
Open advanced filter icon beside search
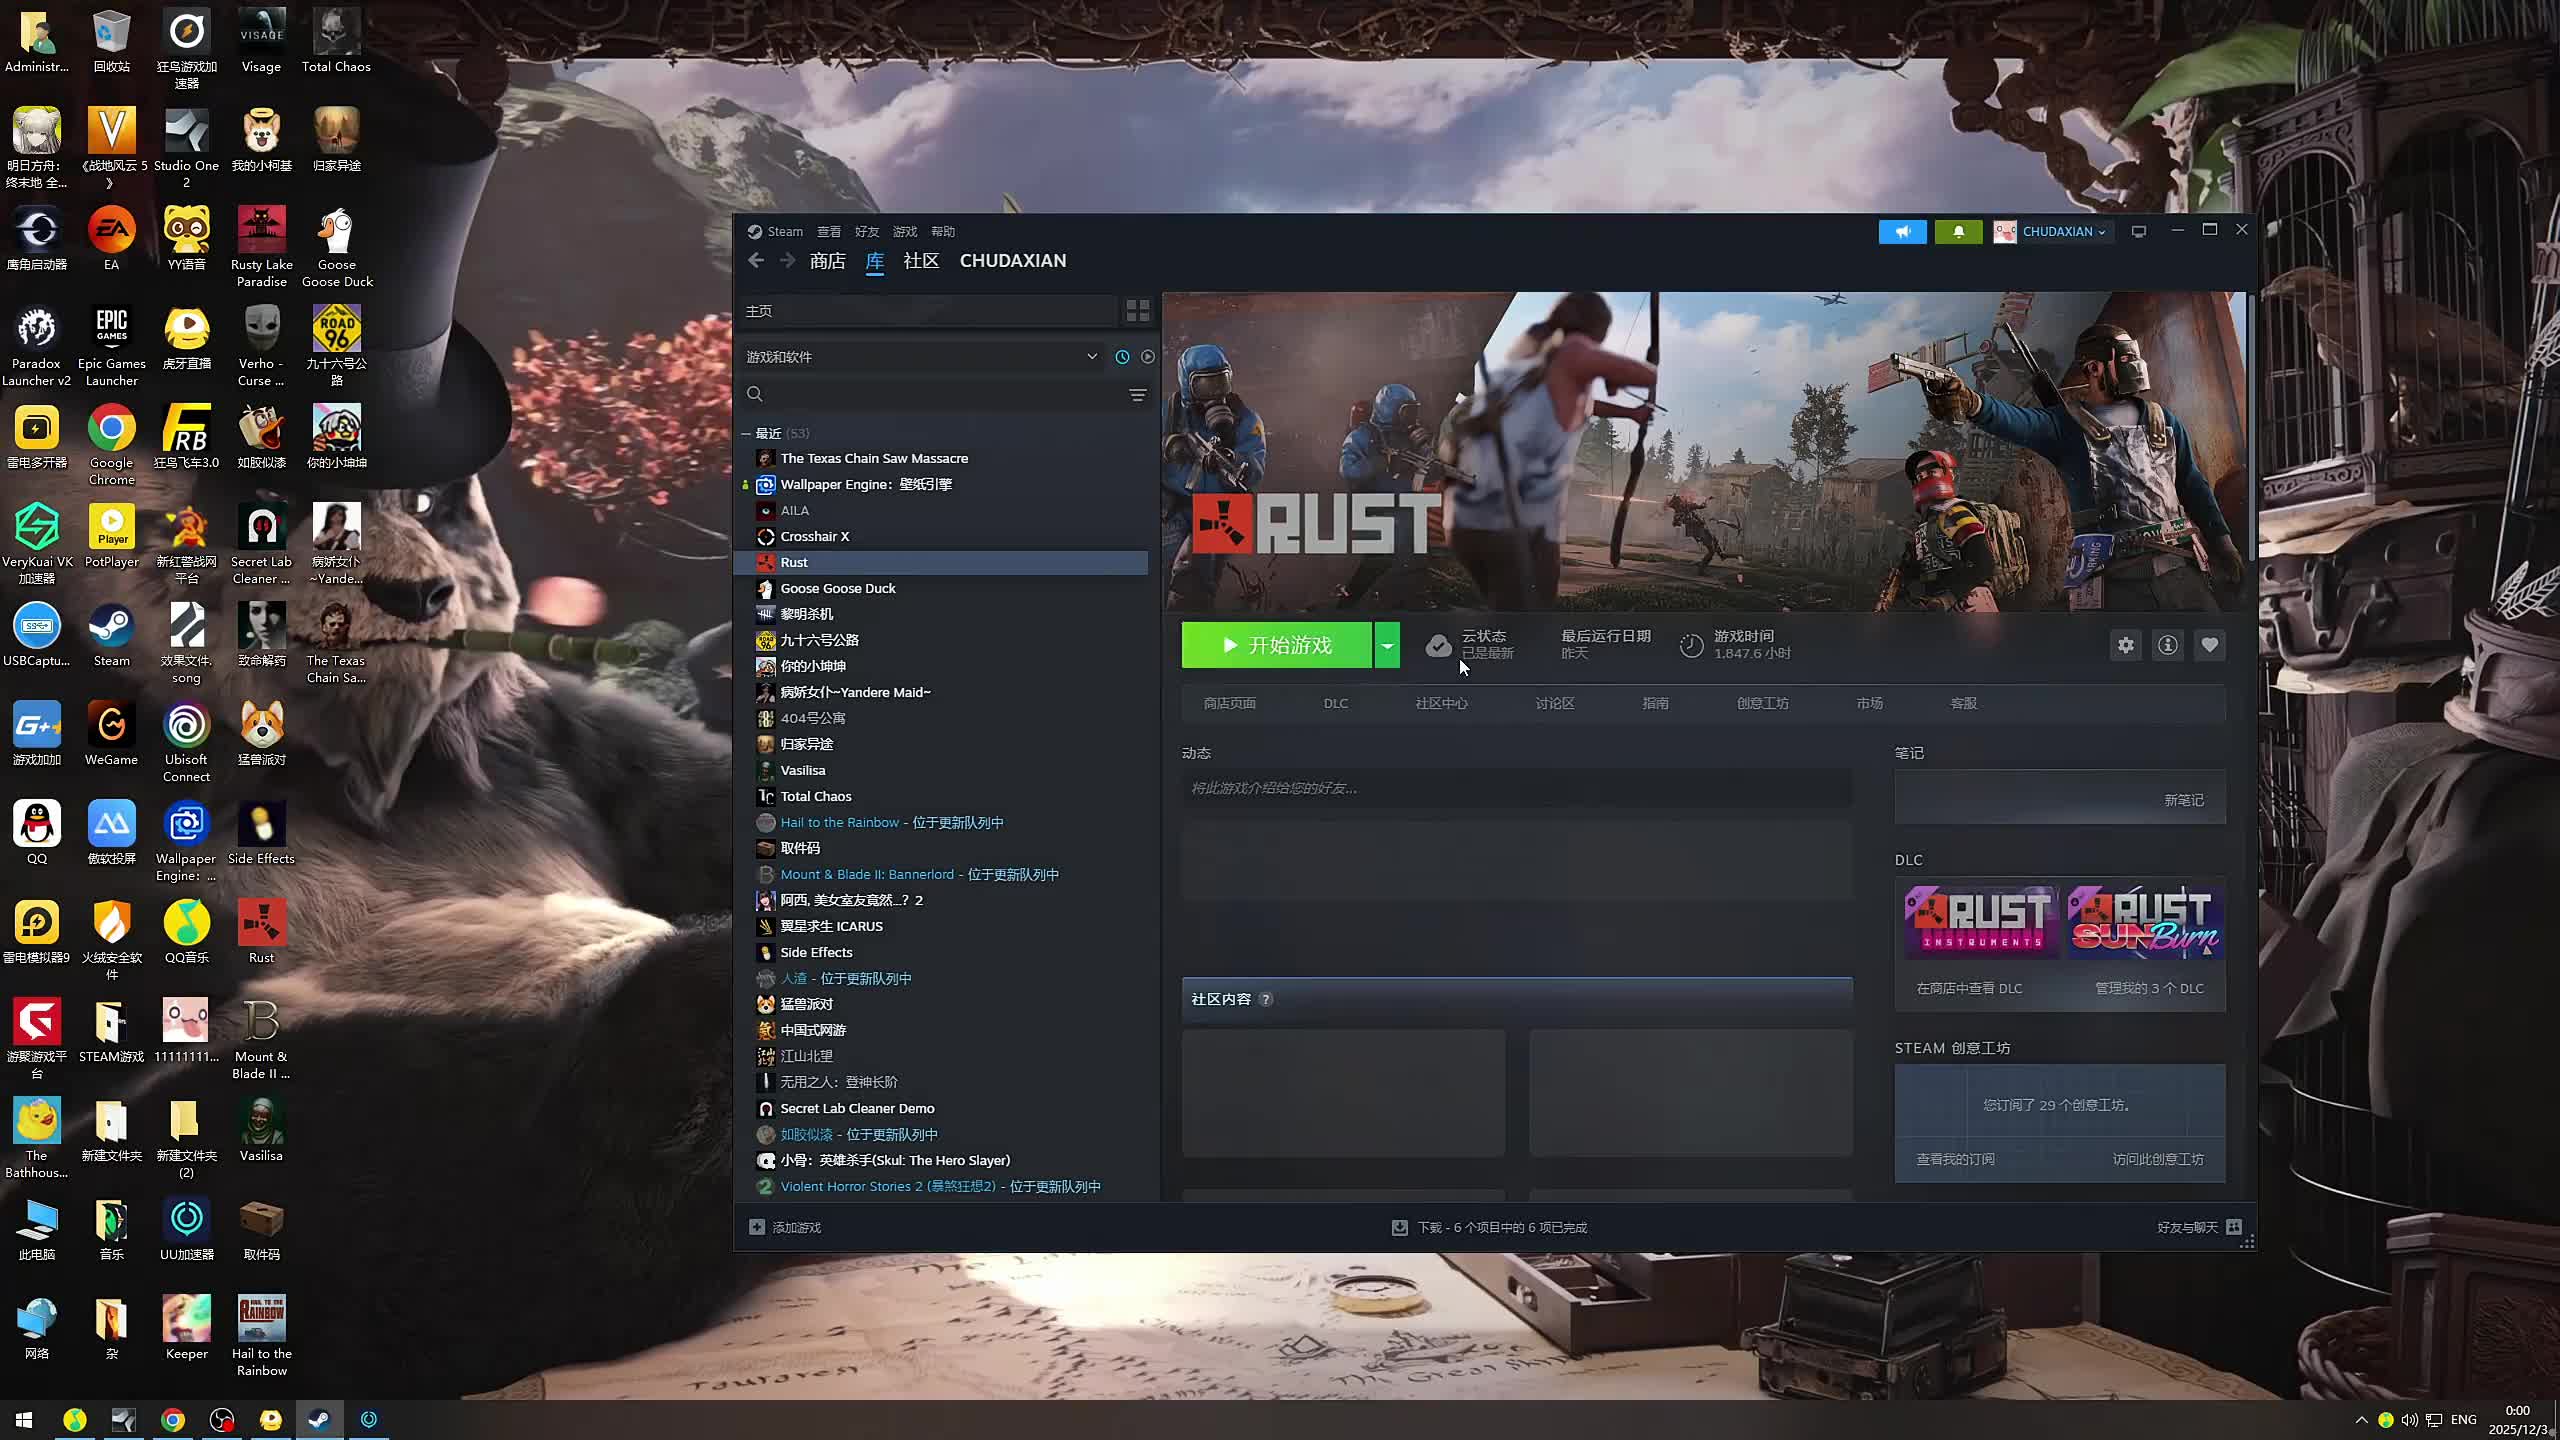click(x=1137, y=395)
